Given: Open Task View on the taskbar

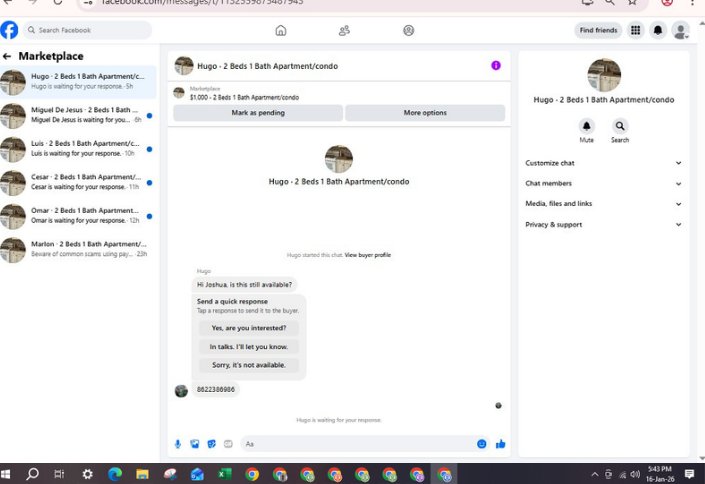Looking at the screenshot, I should pos(59,474).
